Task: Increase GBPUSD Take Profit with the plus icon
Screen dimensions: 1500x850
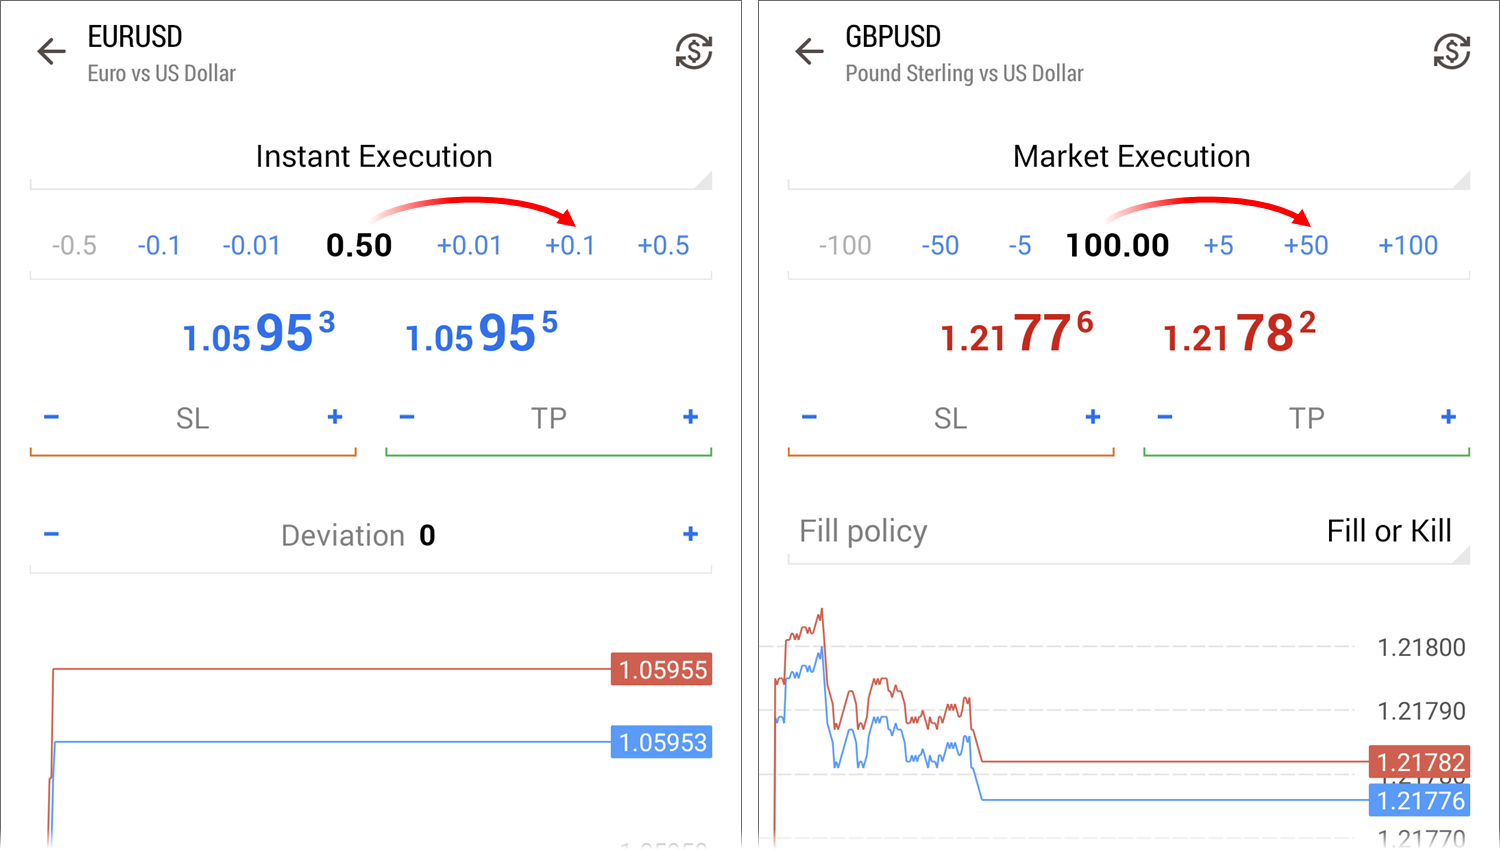Action: tap(1448, 417)
